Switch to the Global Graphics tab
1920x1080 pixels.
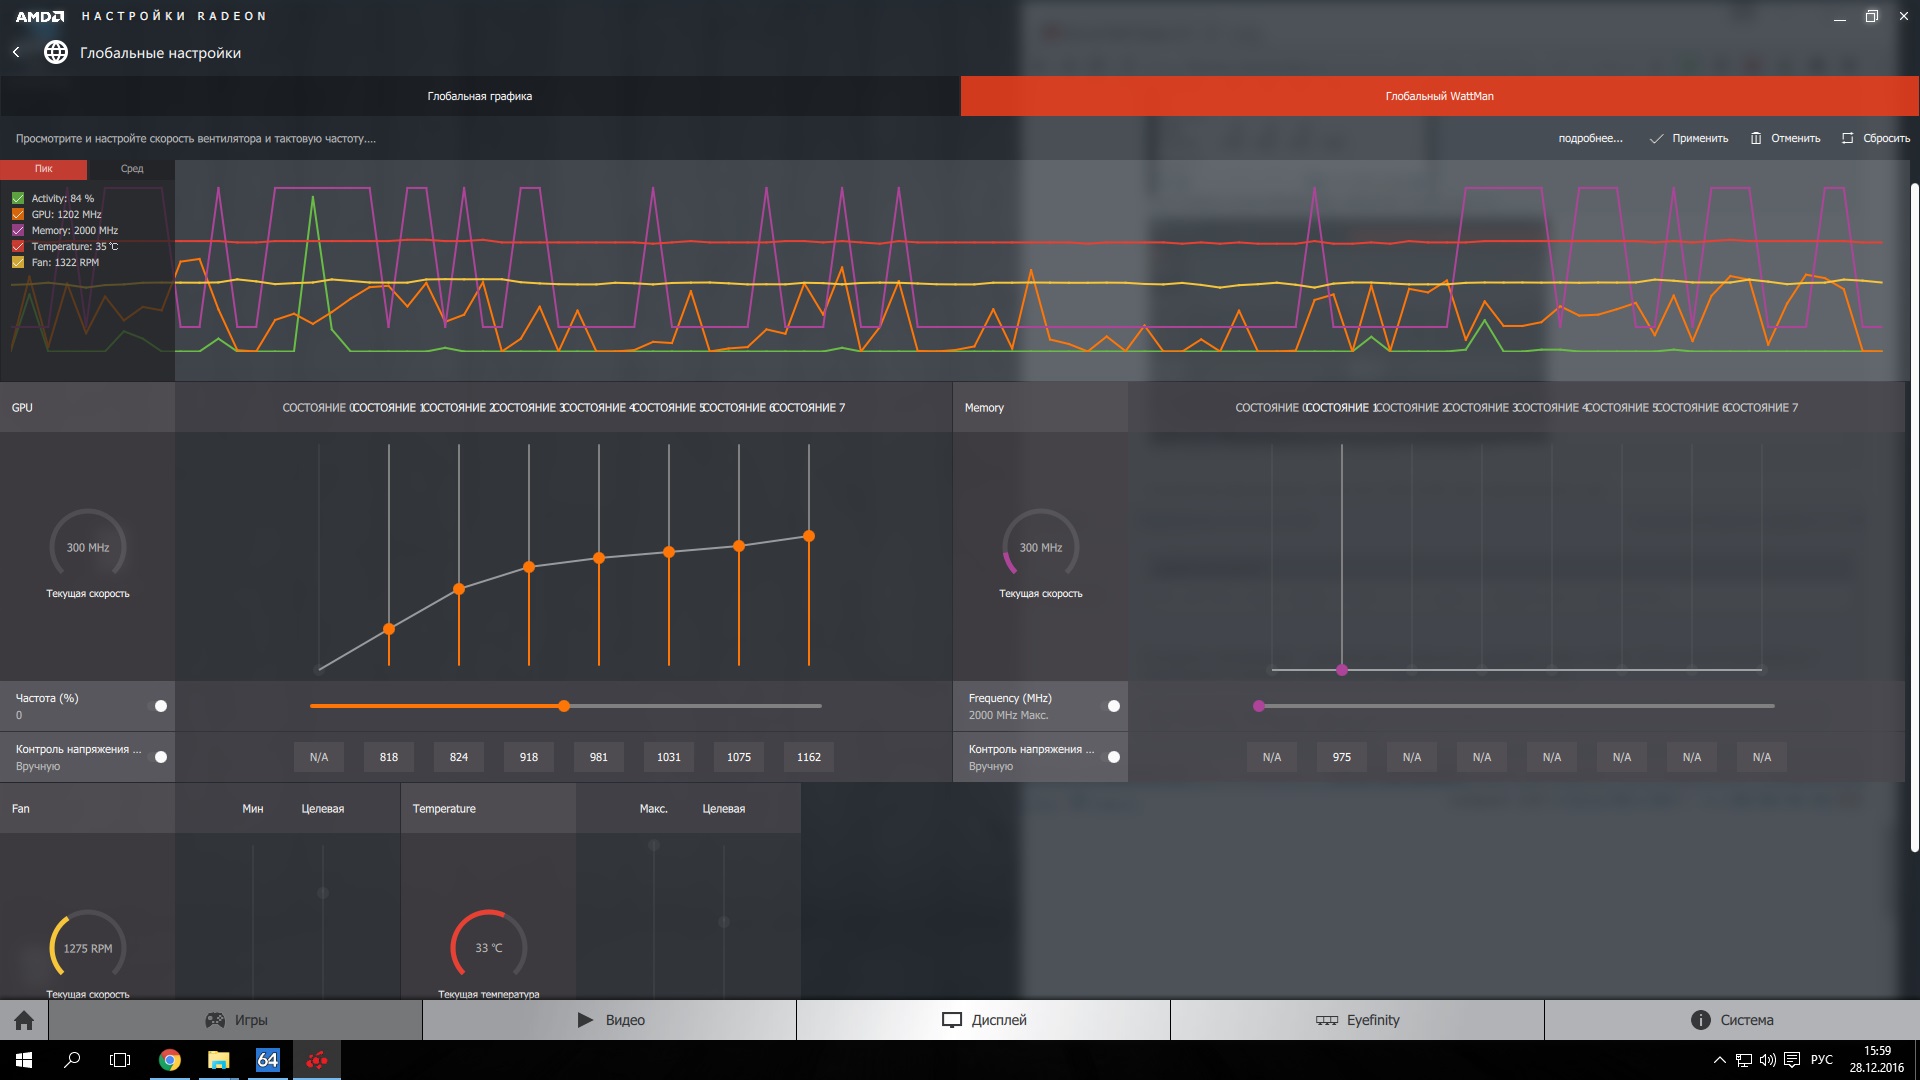click(x=480, y=96)
